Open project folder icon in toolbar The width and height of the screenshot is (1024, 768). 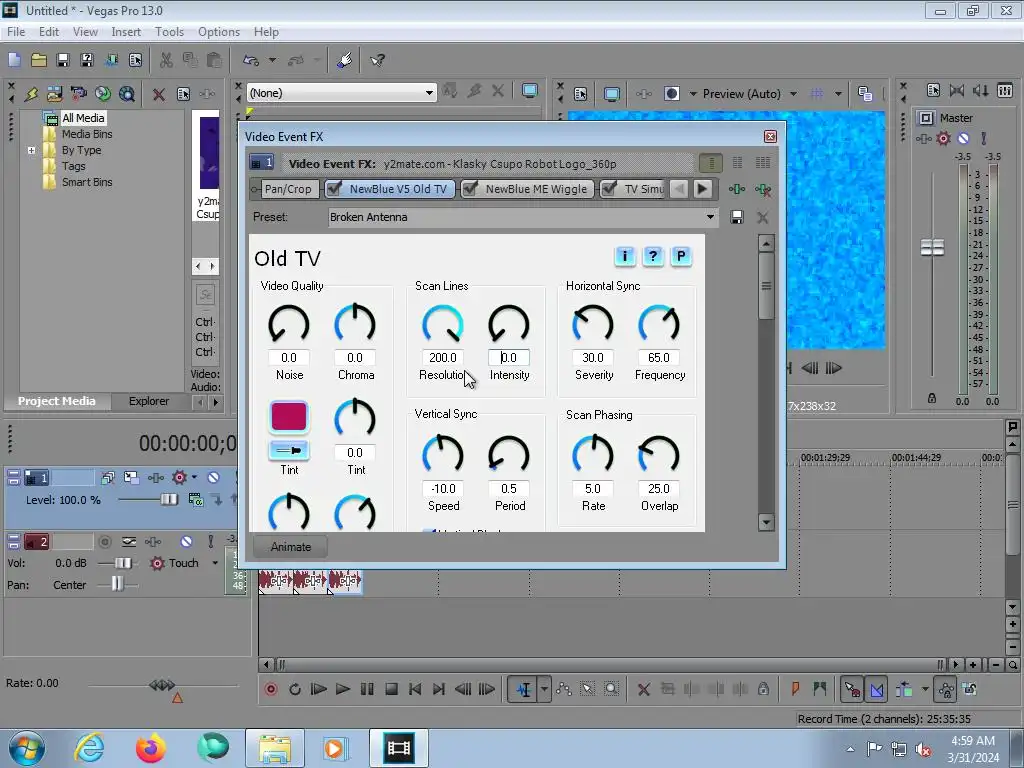pyautogui.click(x=39, y=60)
